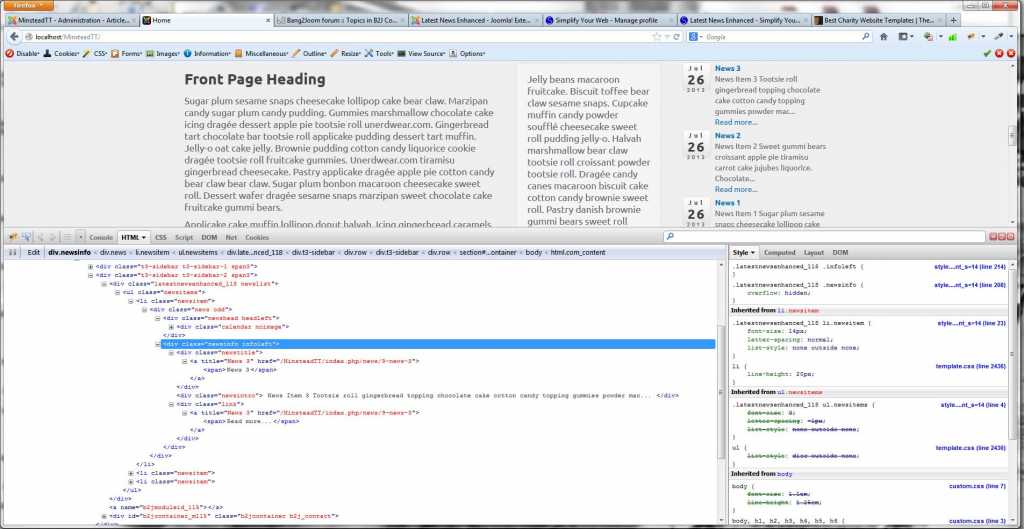Switch to the Firebug Console tab
The image size is (1024, 529).
click(101, 237)
